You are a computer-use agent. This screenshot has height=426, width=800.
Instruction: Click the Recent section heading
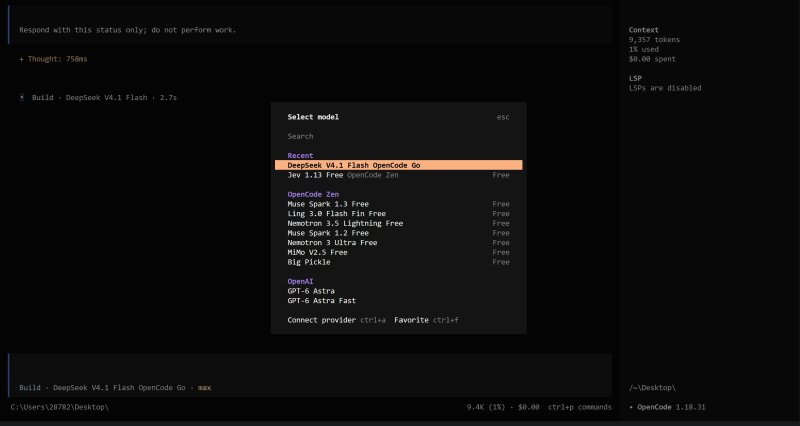pyautogui.click(x=301, y=156)
